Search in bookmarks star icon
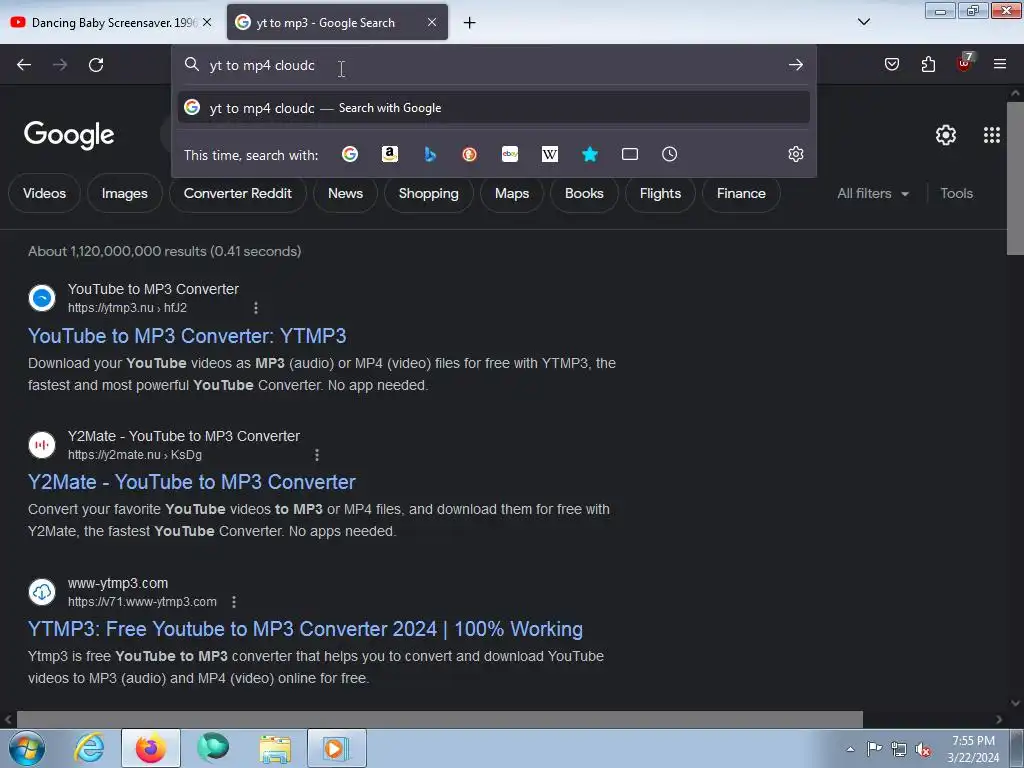The width and height of the screenshot is (1024, 768). 590,154
